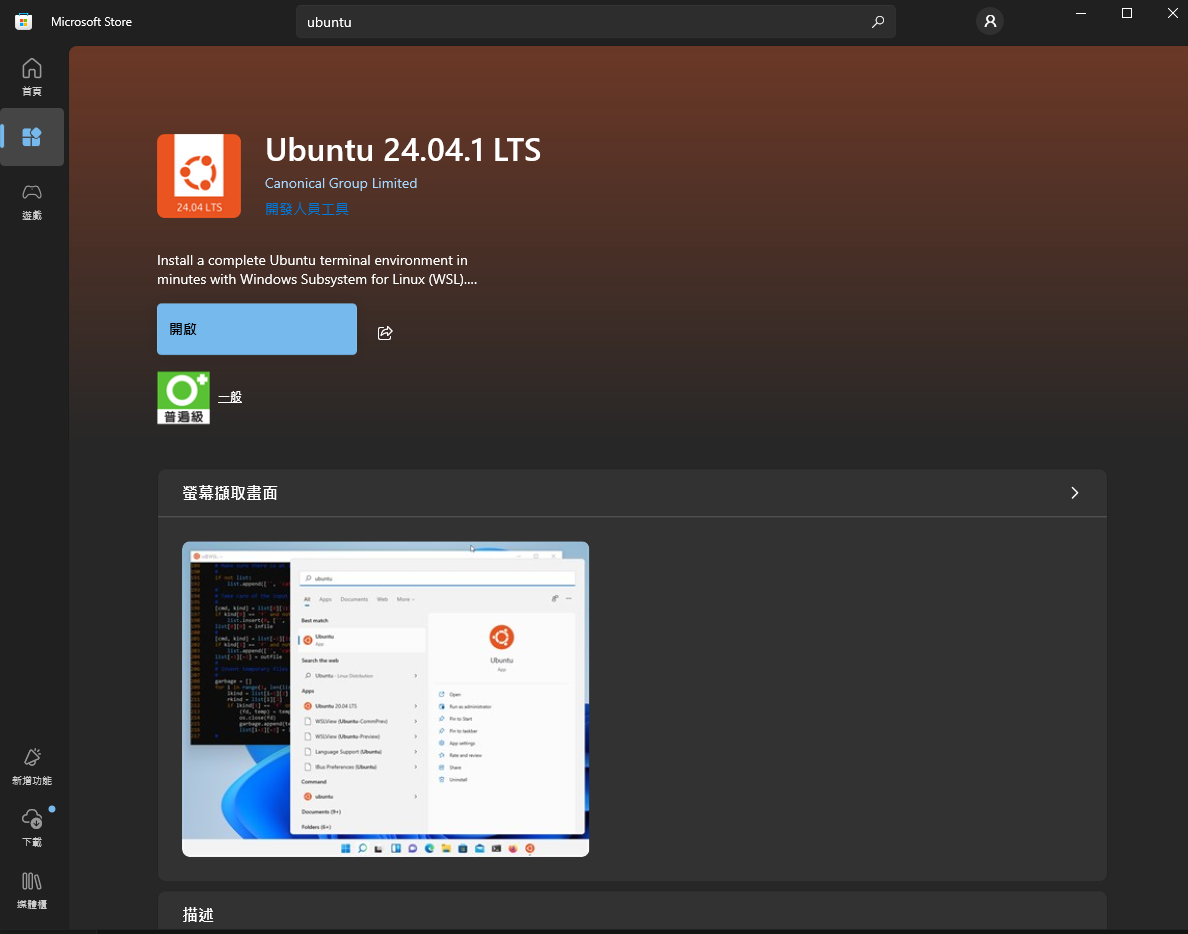Open Downloads (下載) in sidebar

32,827
